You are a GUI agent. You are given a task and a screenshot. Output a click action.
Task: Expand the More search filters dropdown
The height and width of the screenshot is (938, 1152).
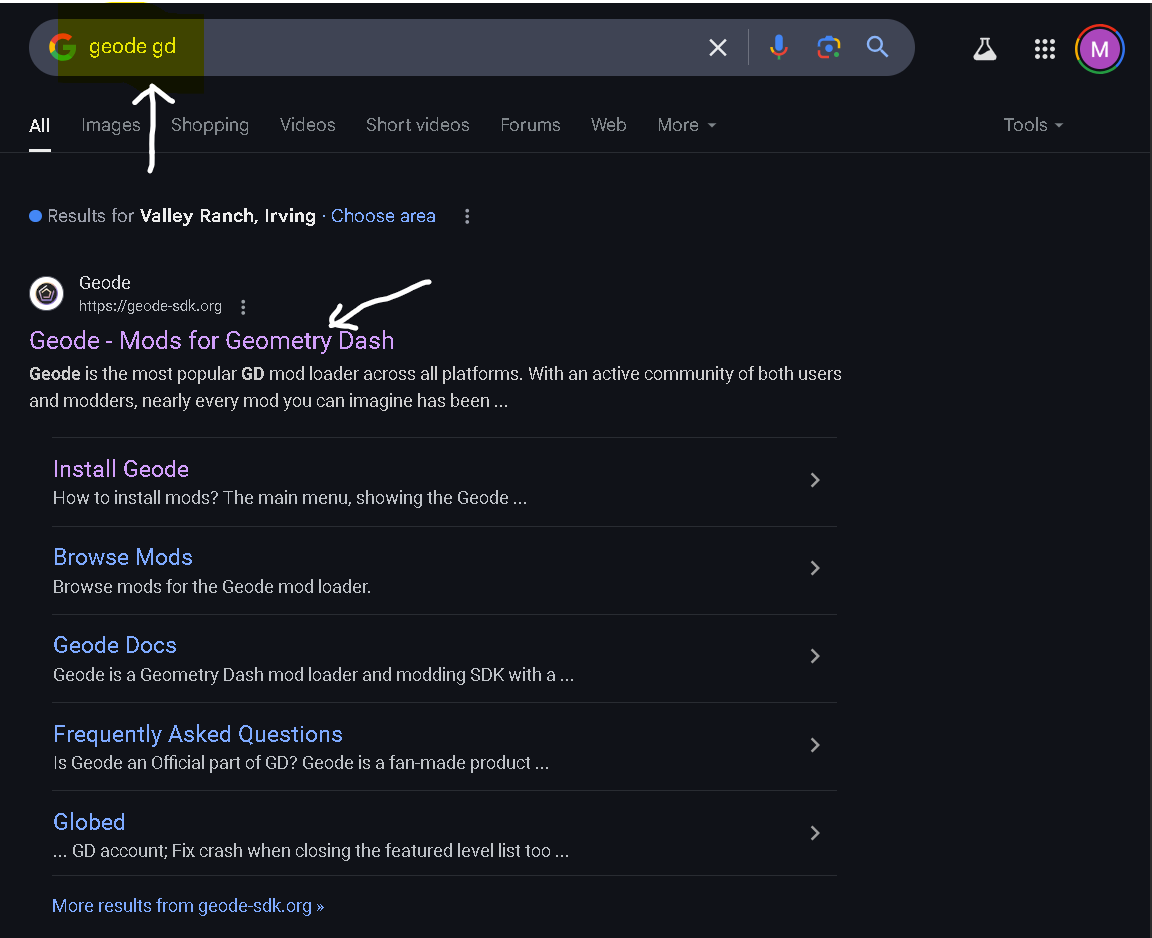coord(686,125)
